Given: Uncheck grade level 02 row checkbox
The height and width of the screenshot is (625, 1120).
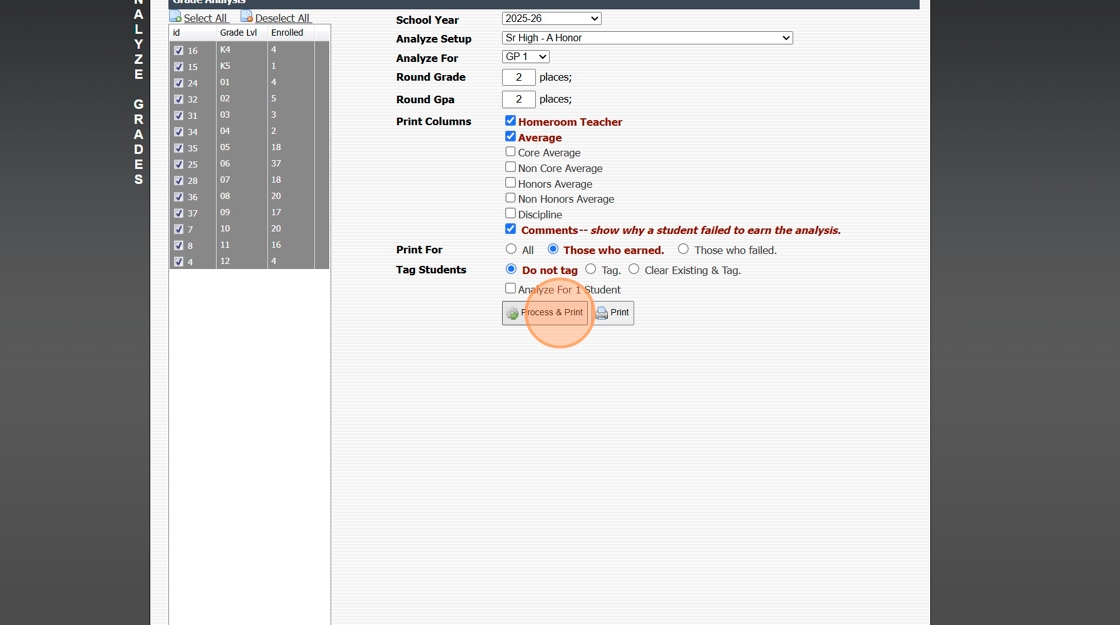Looking at the screenshot, I should pyautogui.click(x=179, y=99).
